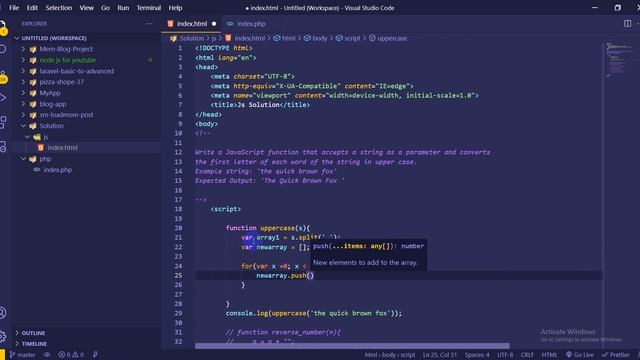Open the View menu

87,8
